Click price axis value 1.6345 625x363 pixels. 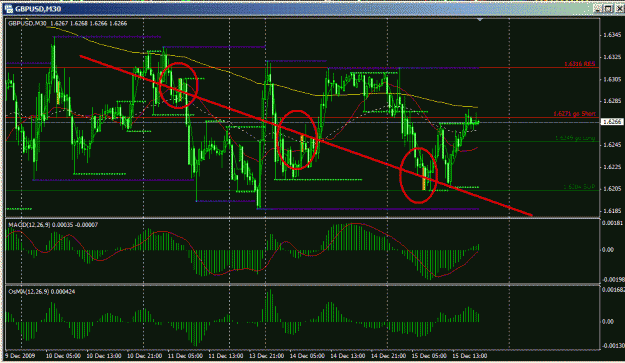pos(612,35)
